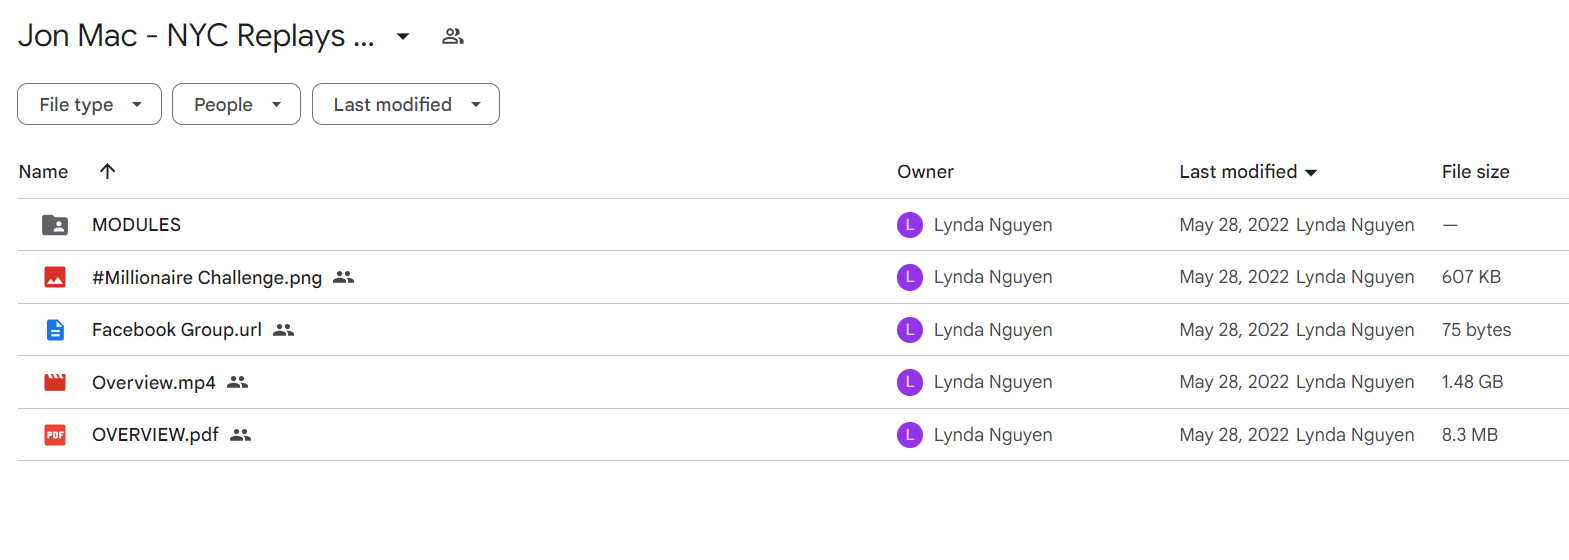Click the document icon for Facebook Group.url
Viewport: 1569px width, 560px height.
coord(55,330)
